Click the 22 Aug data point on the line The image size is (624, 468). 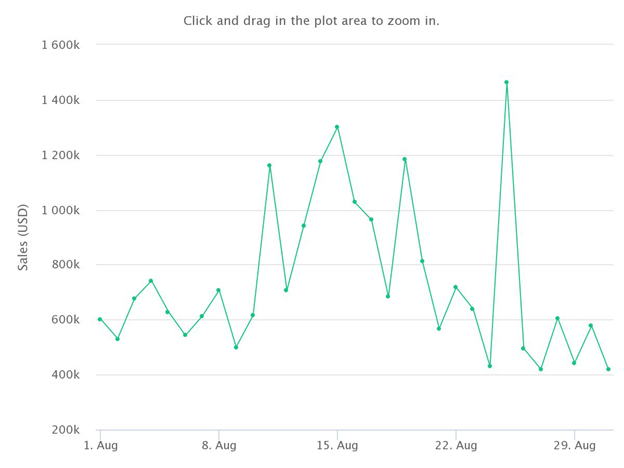456,287
